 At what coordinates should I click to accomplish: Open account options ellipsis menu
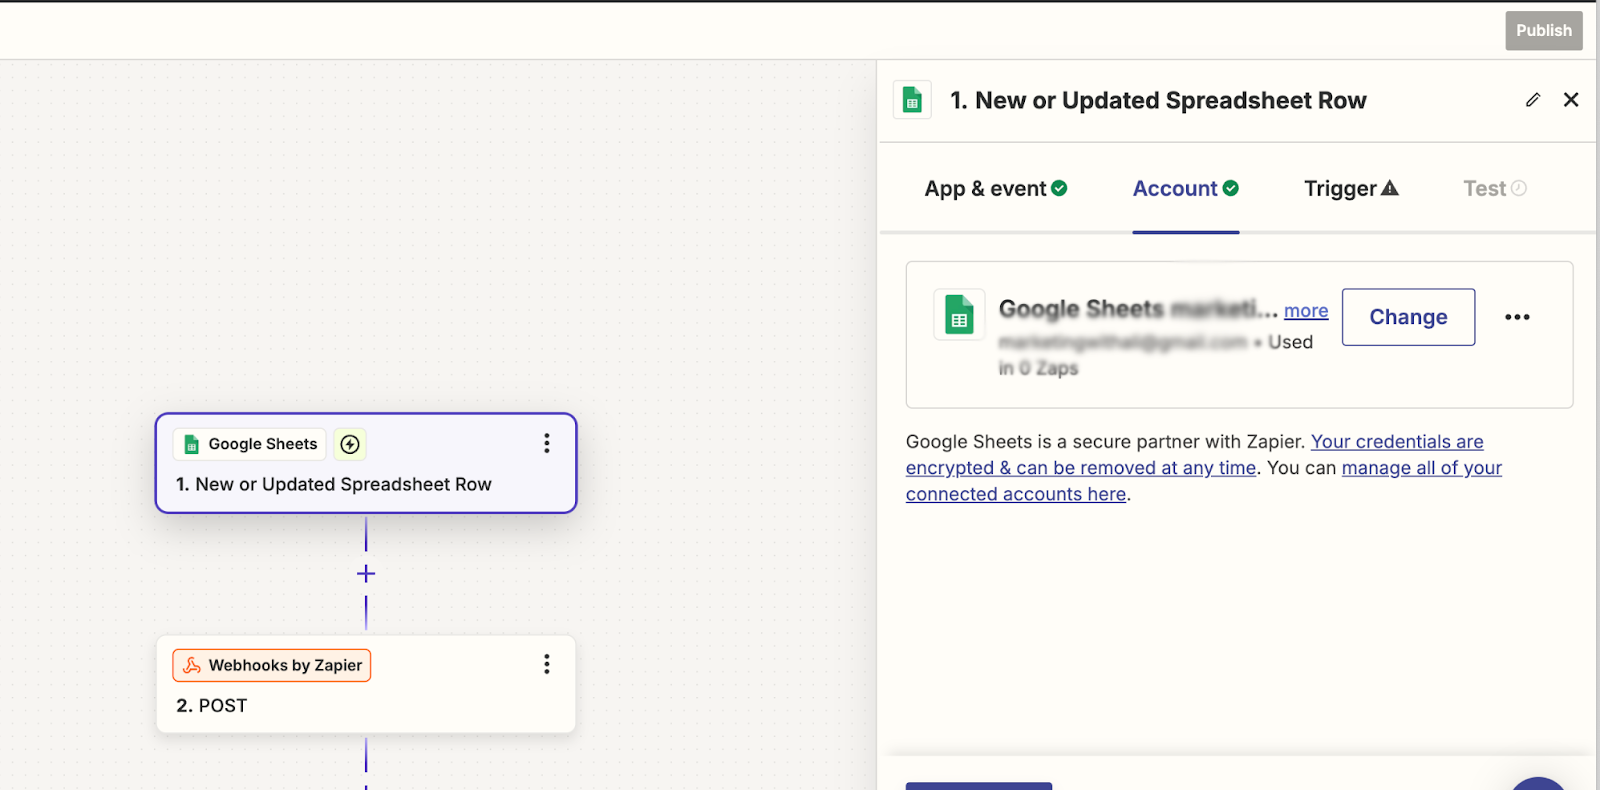[x=1517, y=317]
